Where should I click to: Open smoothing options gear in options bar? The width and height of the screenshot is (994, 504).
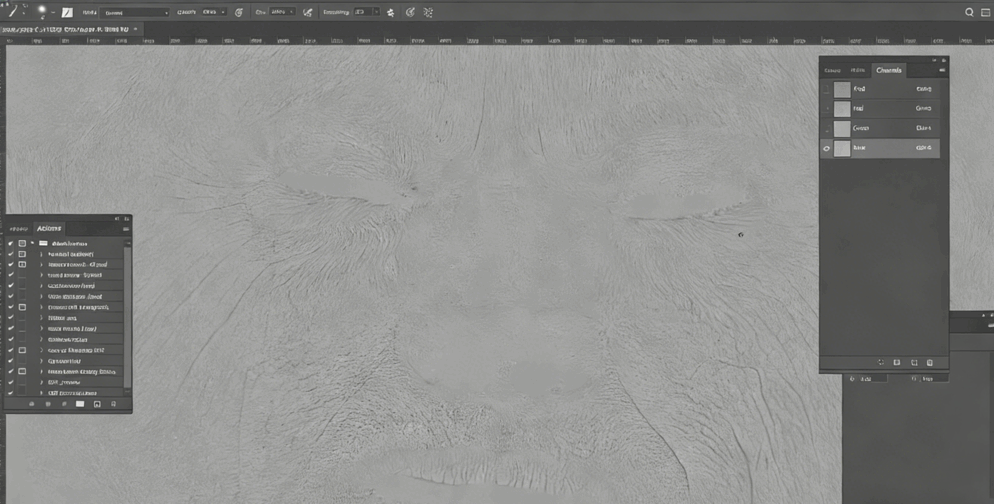click(x=391, y=12)
